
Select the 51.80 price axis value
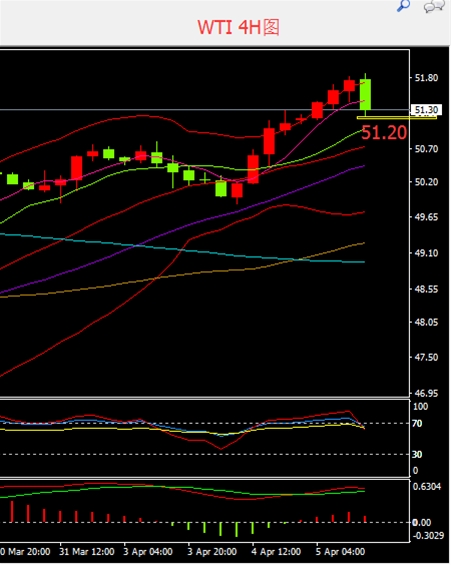pos(426,78)
